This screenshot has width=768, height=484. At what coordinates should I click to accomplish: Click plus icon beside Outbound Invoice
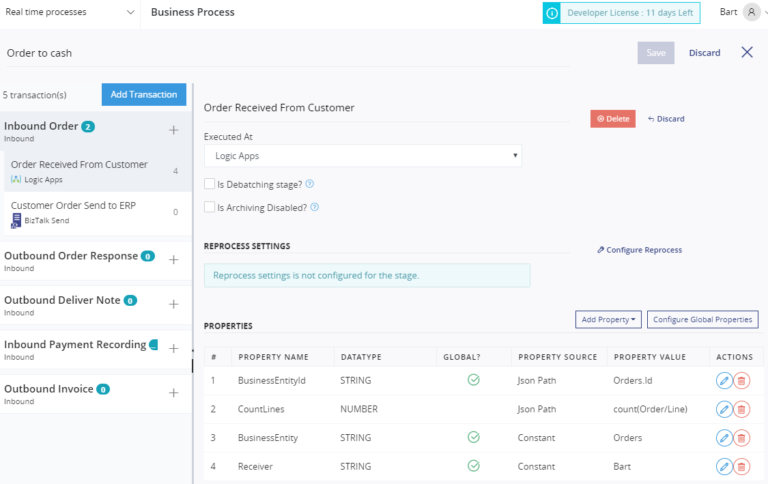pos(173,393)
